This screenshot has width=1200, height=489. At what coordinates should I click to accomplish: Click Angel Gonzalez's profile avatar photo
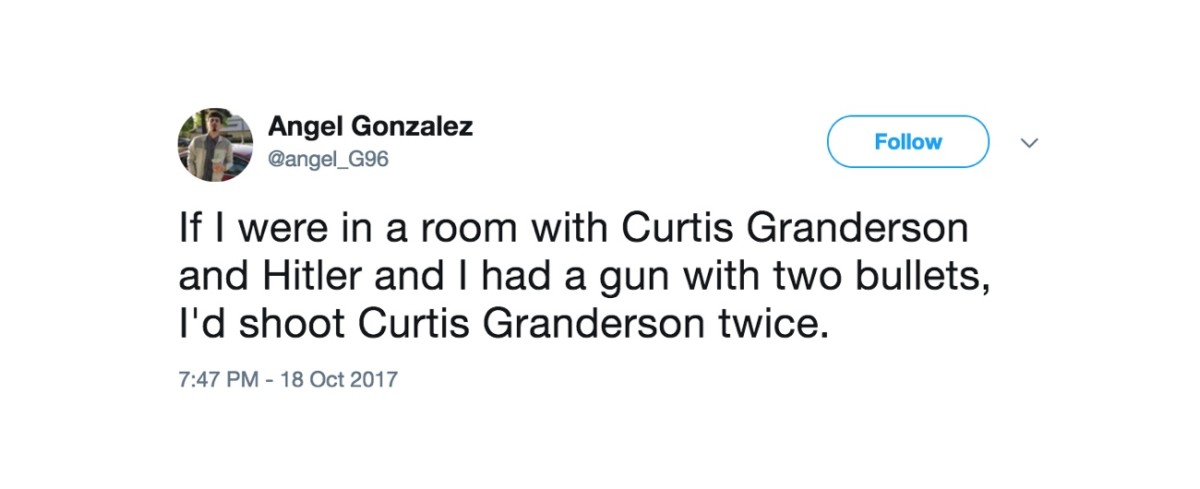[x=215, y=143]
